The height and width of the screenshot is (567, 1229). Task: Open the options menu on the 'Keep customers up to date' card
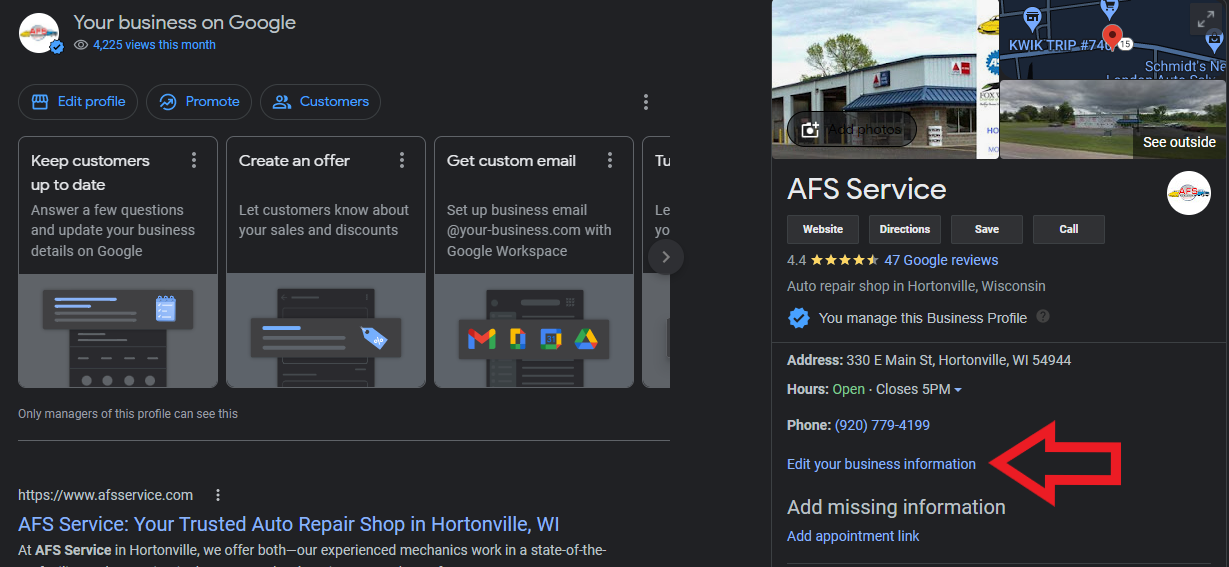pyautogui.click(x=194, y=160)
